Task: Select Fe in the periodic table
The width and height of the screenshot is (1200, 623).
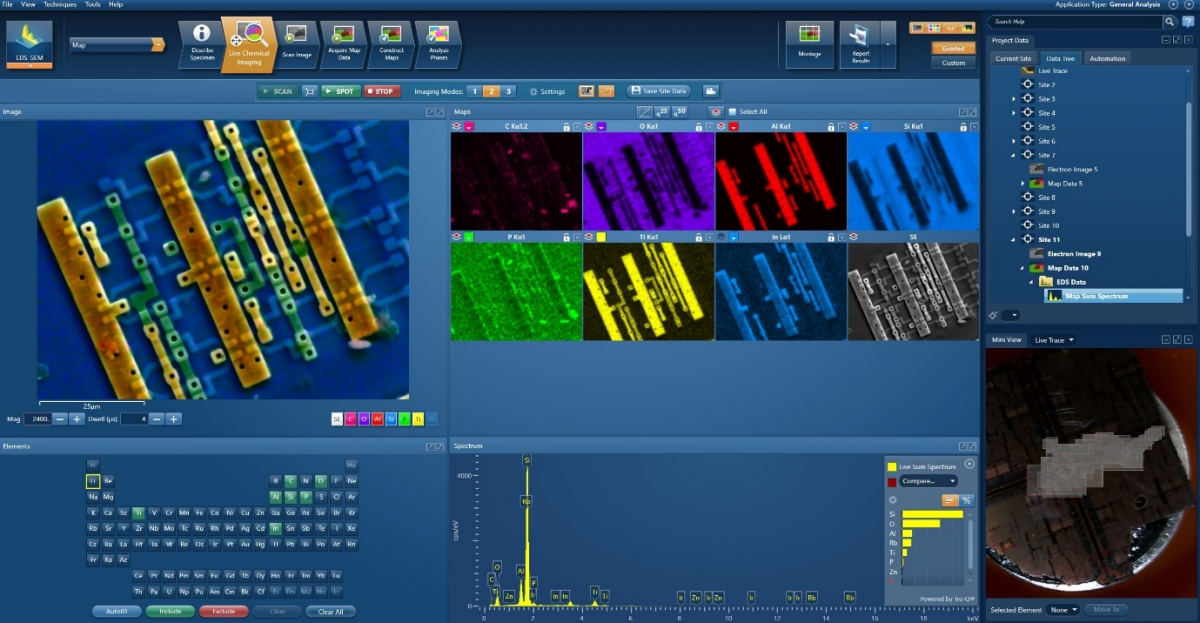Action: click(200, 512)
